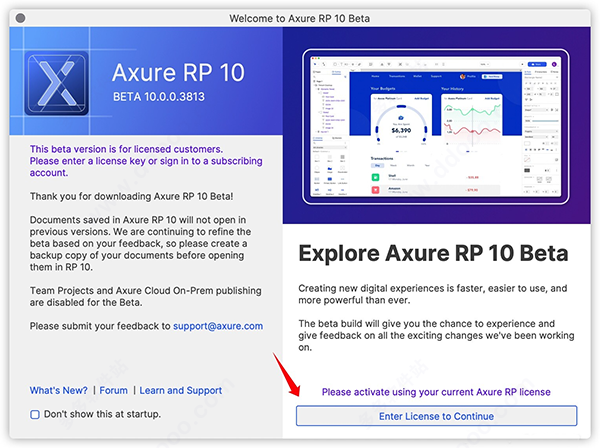
Task: Click the licensed customers beta notice text
Action: tap(146, 161)
